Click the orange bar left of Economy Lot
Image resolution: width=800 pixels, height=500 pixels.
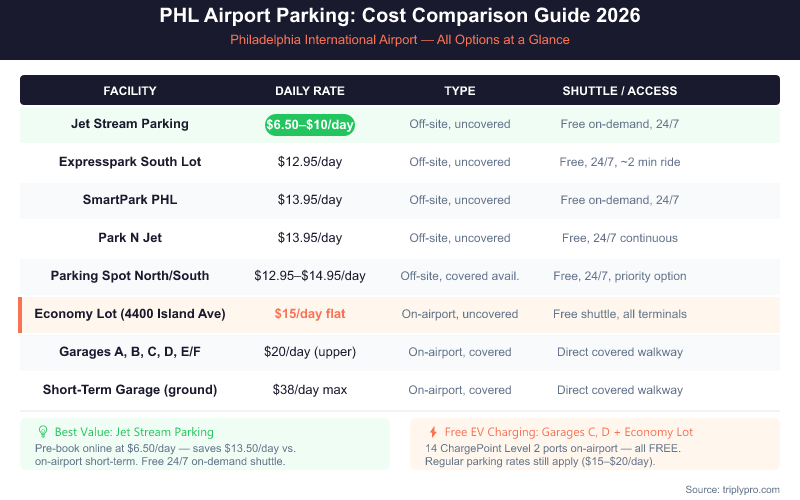point(21,314)
